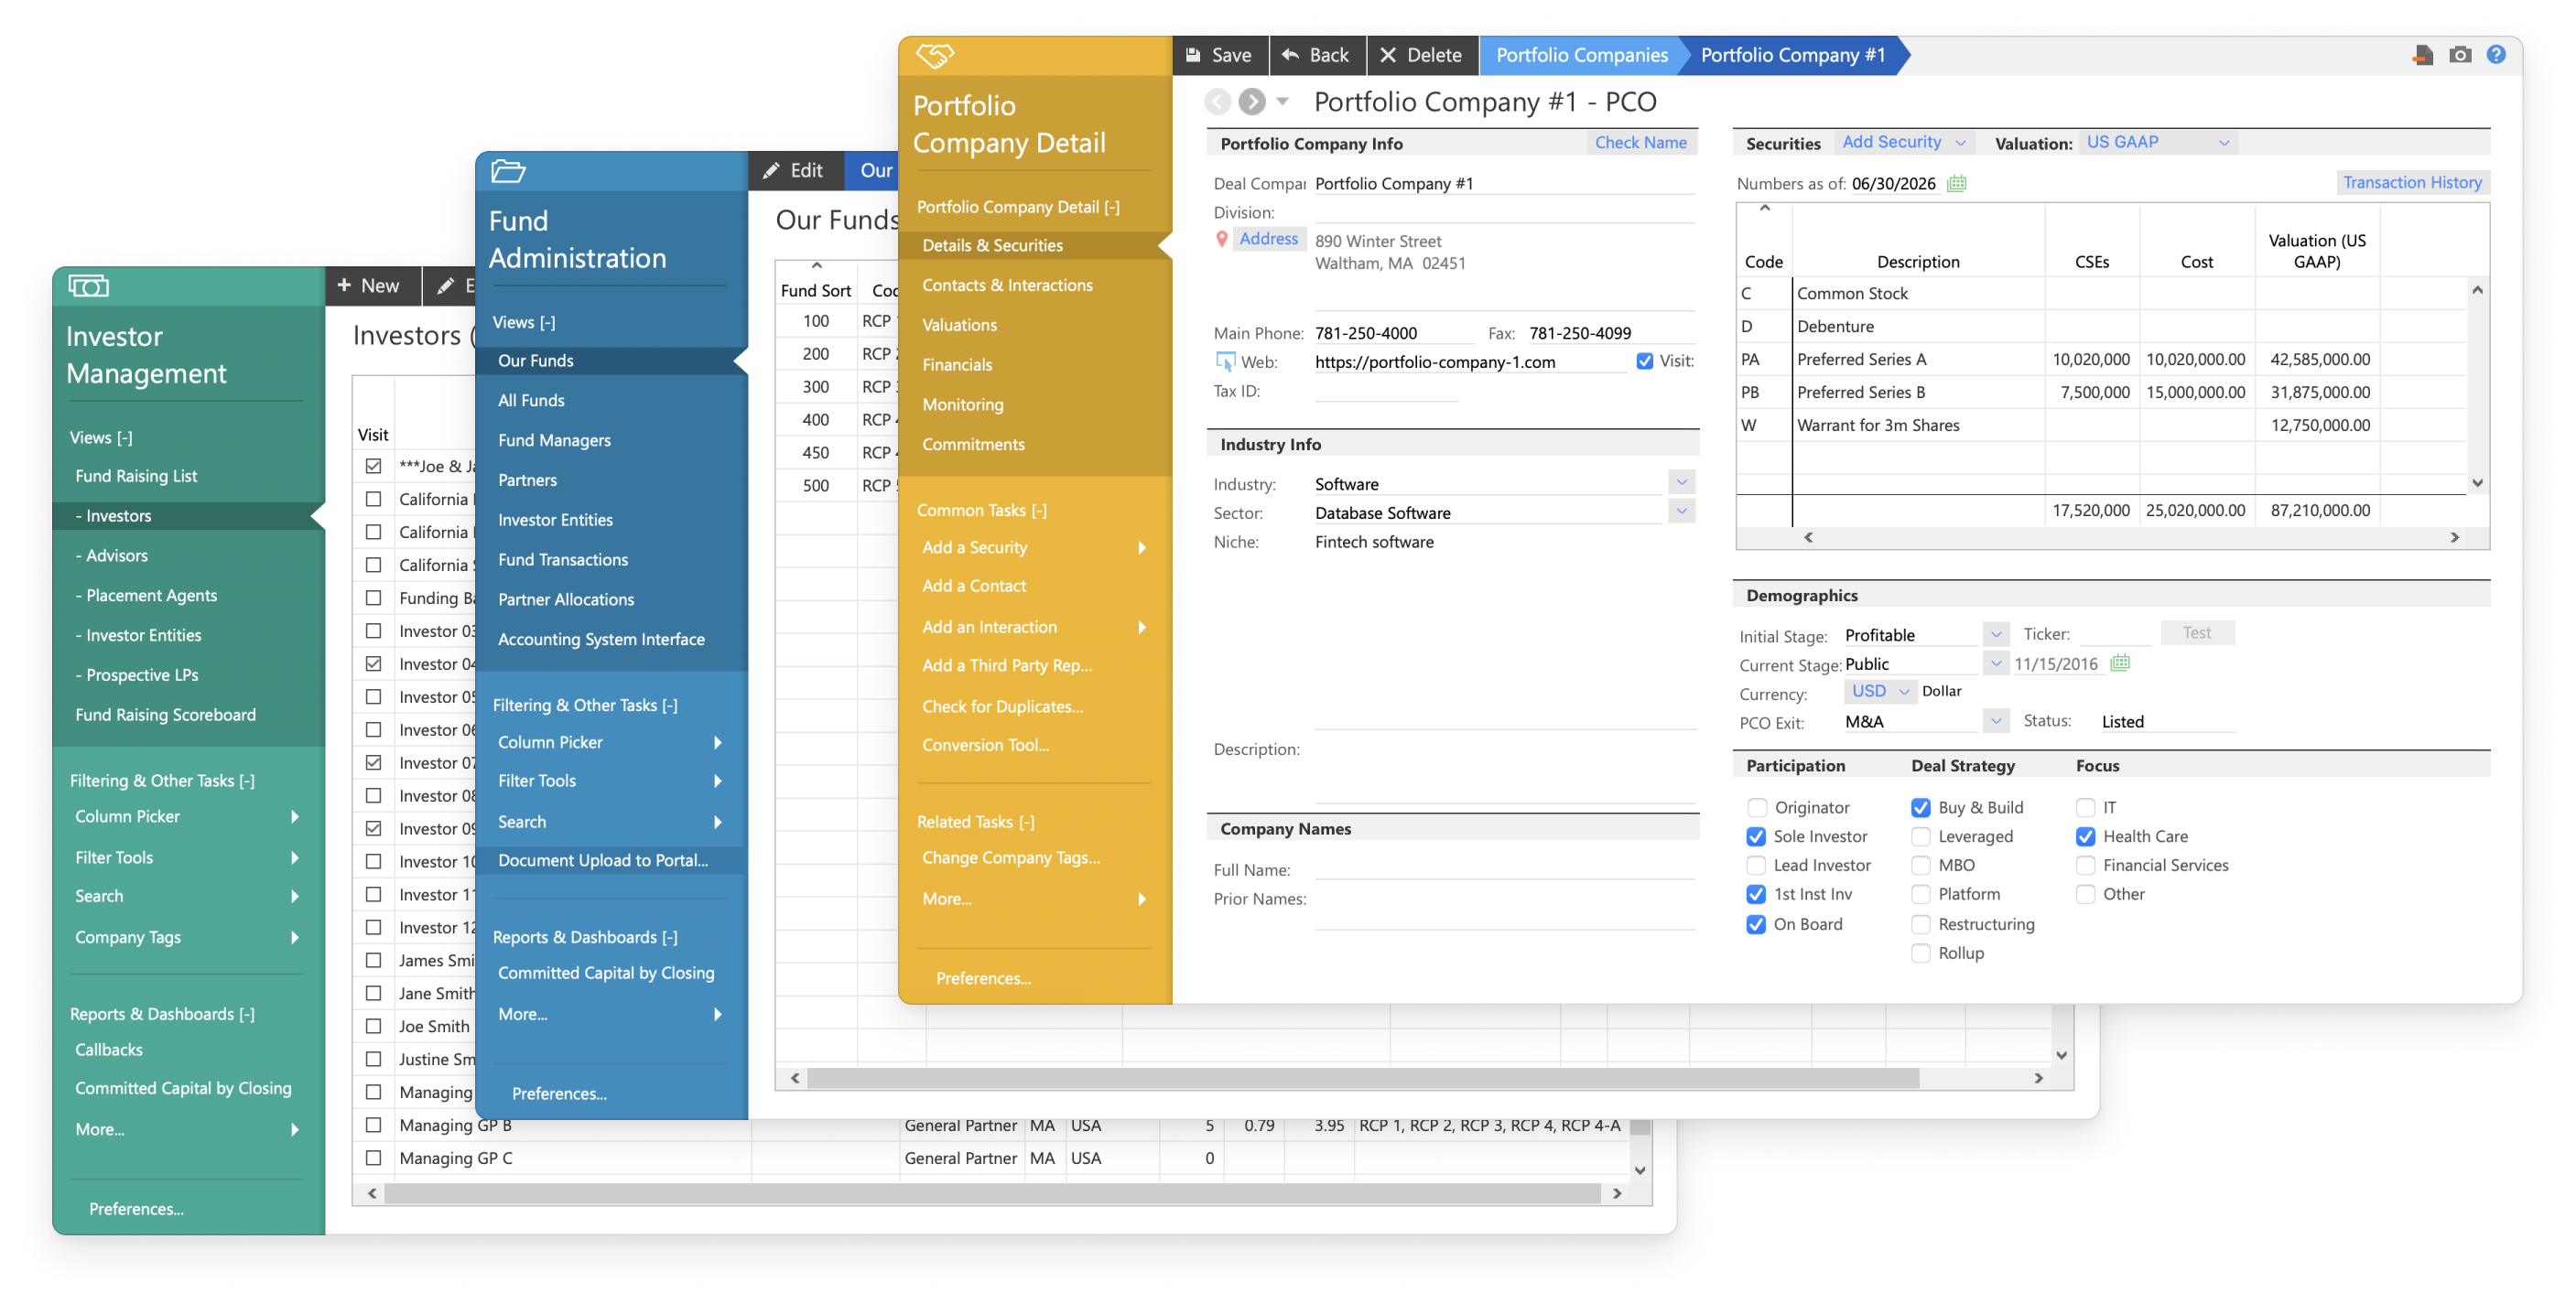2576x1304 pixels.
Task: Click the folder icon in Fund Administration panel
Action: [x=508, y=171]
